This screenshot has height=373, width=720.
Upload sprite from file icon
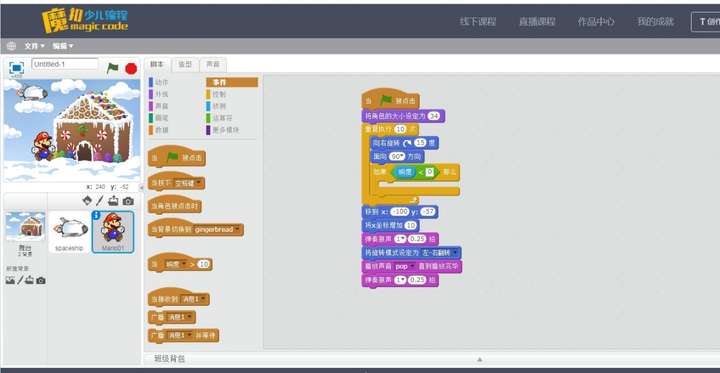tap(113, 201)
